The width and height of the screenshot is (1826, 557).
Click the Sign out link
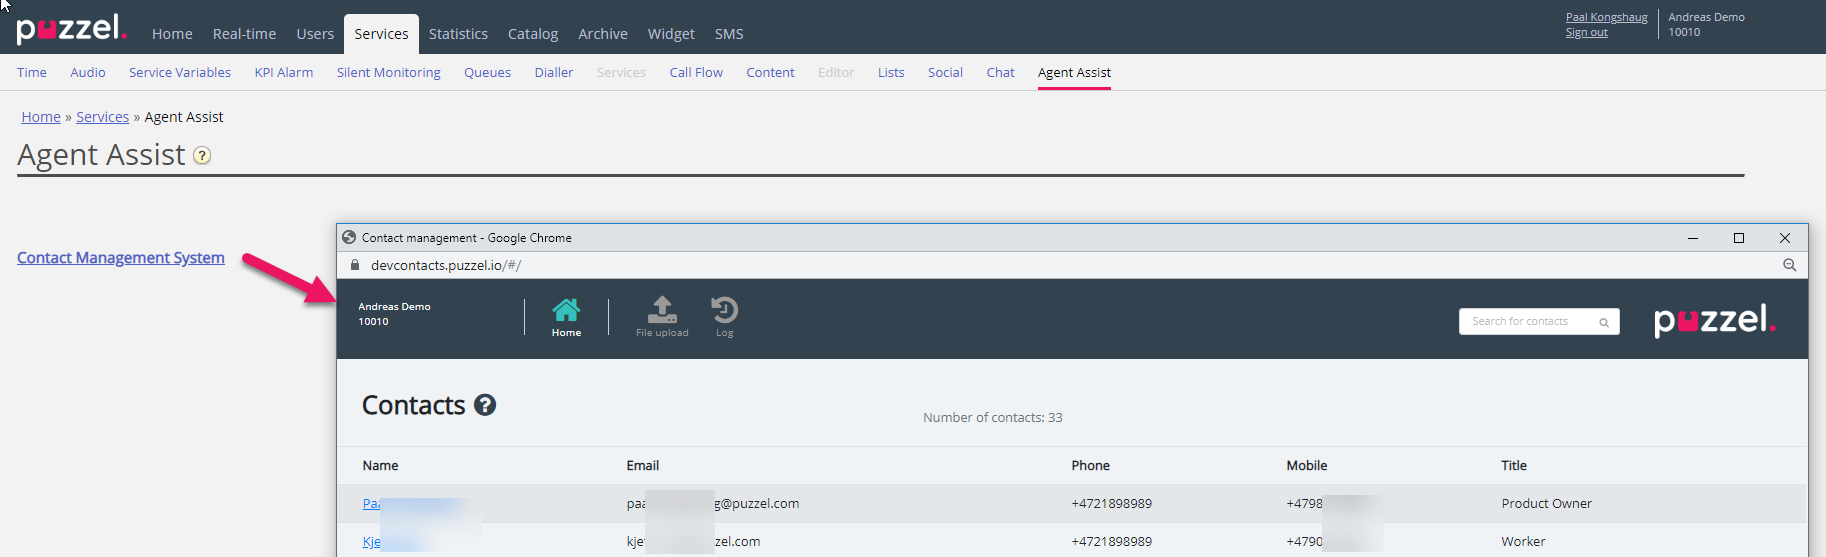[1586, 33]
